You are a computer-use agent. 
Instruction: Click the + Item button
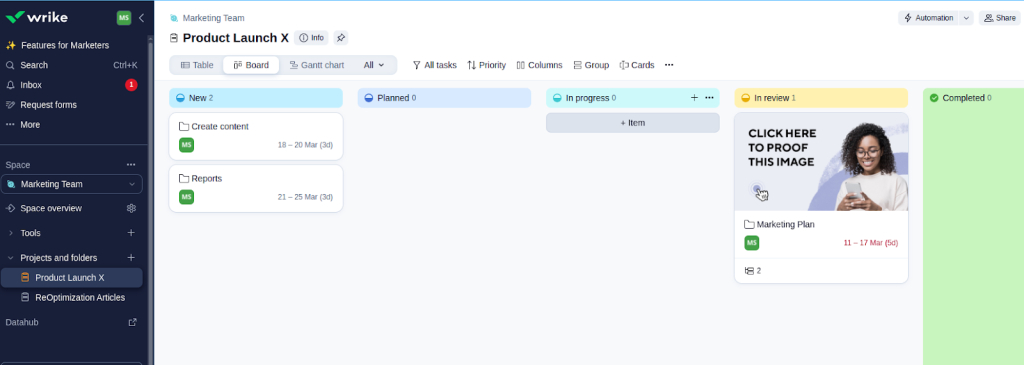633,123
